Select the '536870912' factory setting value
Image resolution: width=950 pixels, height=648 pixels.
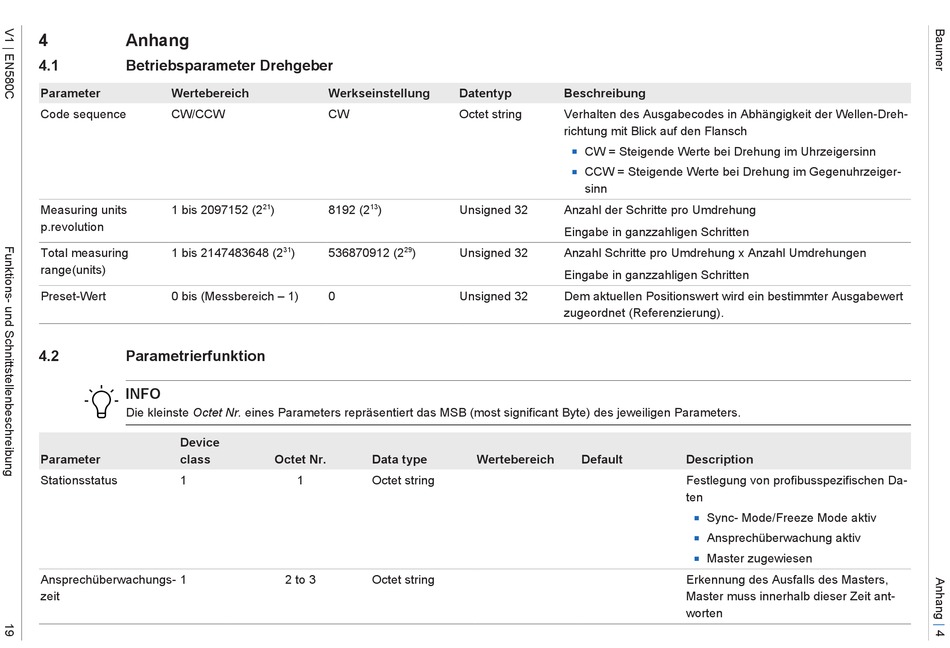pos(360,253)
